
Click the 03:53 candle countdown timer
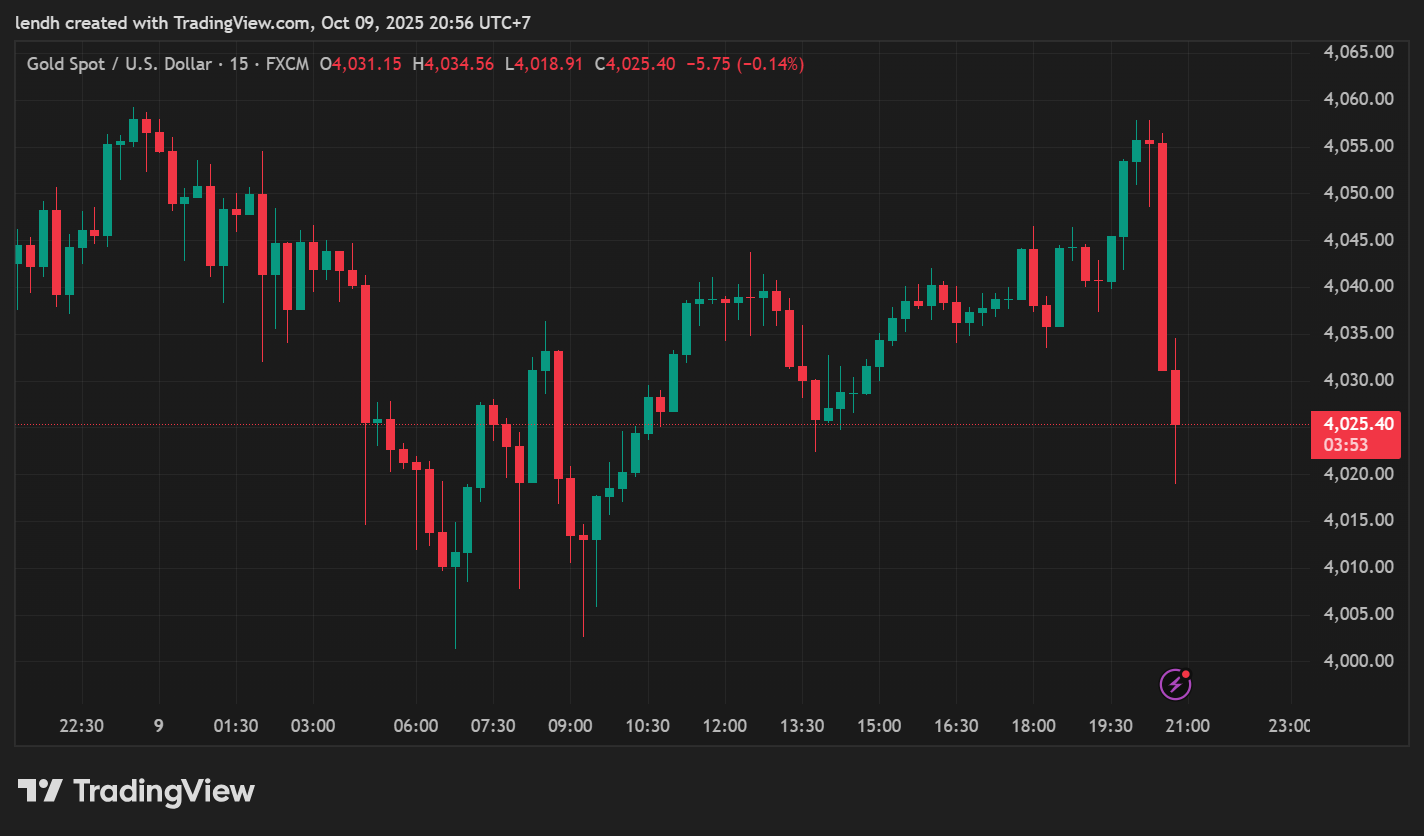1345,445
